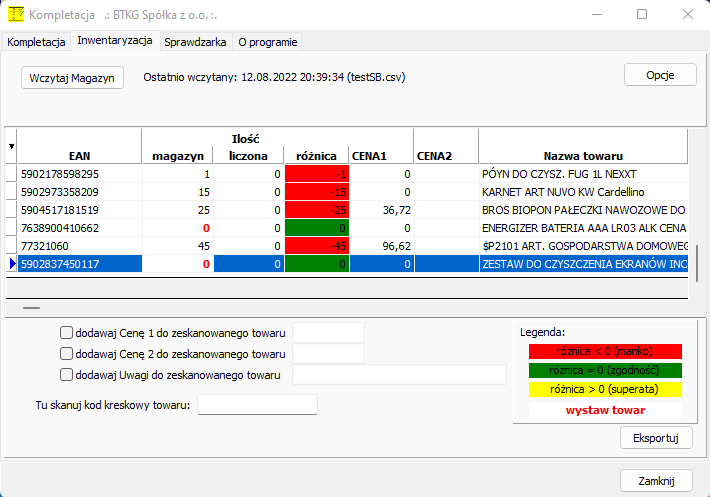This screenshot has width=710, height=497.
Task: Open Opcje settings button
Action: (660, 75)
